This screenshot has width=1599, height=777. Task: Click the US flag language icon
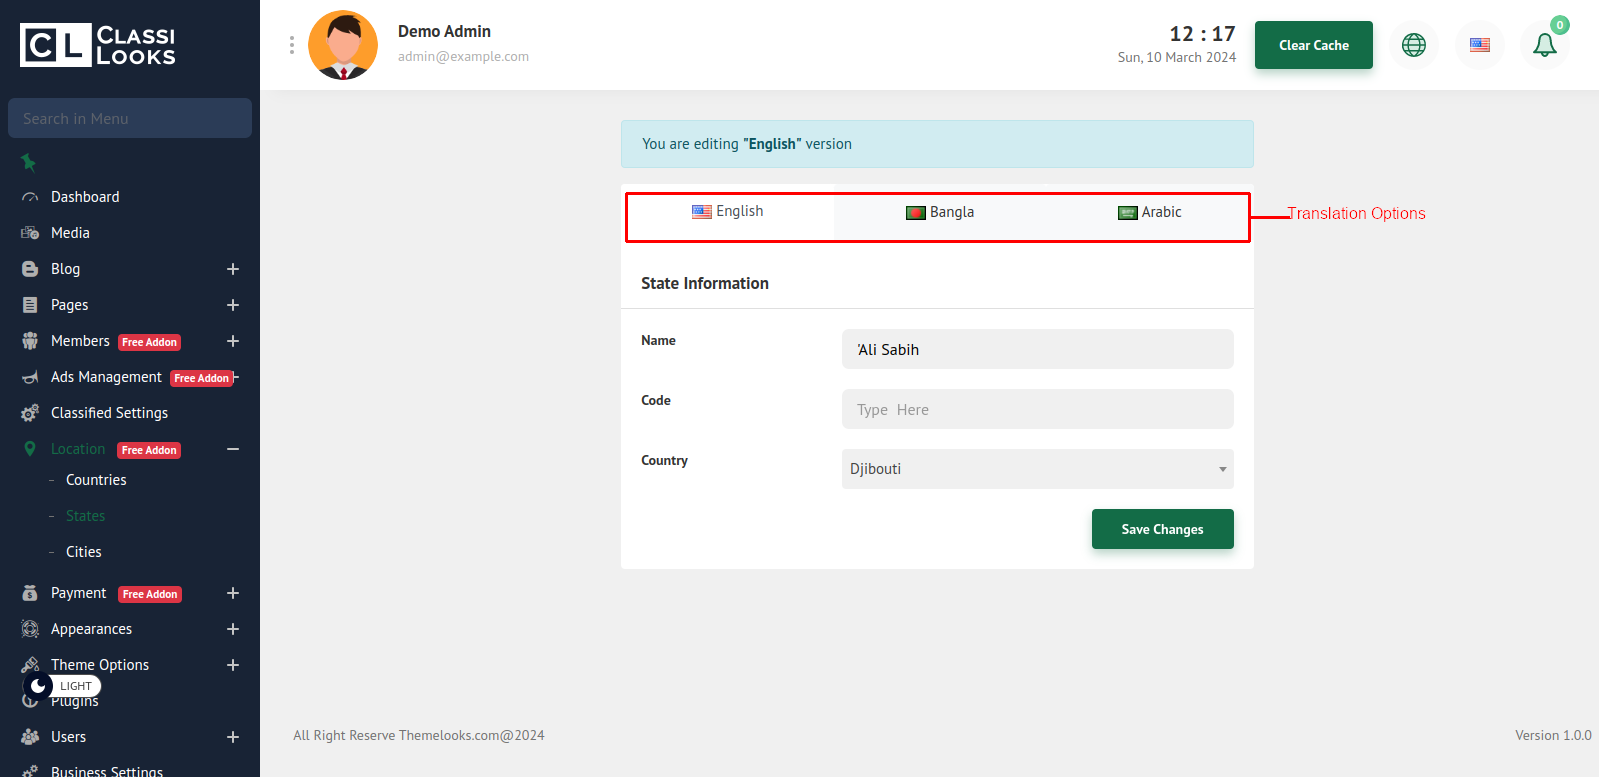tap(1479, 45)
